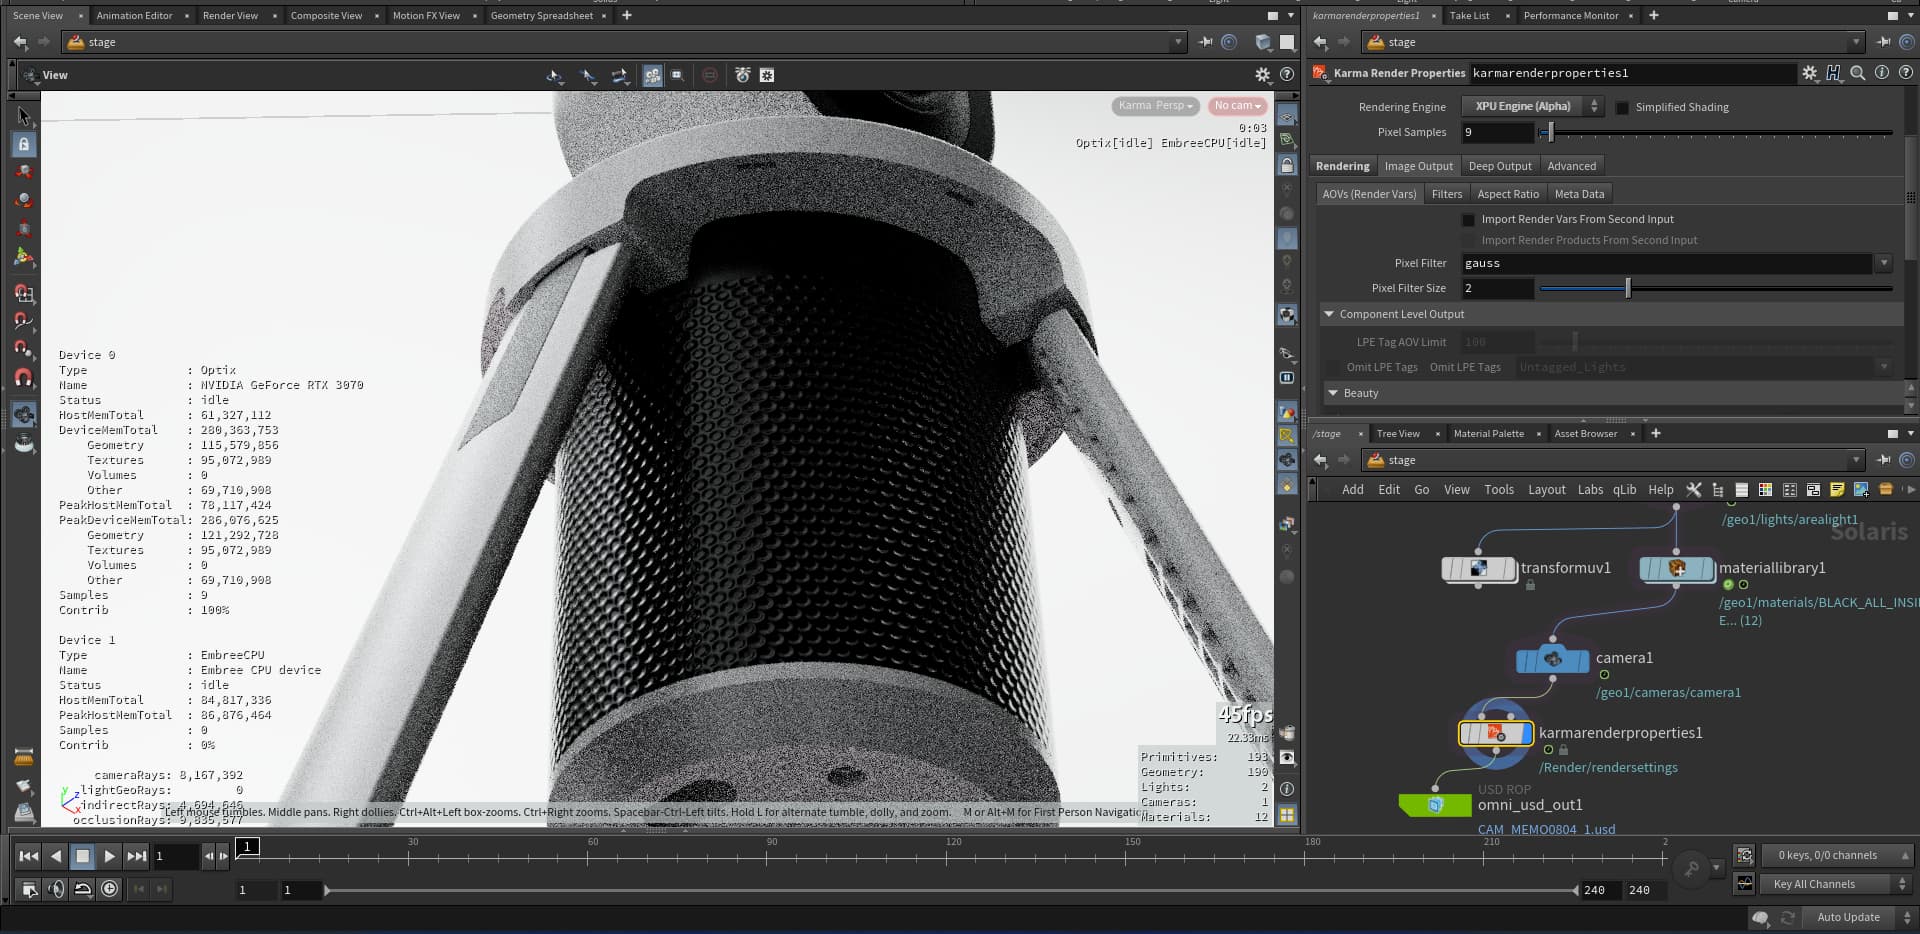Click the materiallibrary1 node icon
This screenshot has width=1920, height=934.
tap(1677, 569)
